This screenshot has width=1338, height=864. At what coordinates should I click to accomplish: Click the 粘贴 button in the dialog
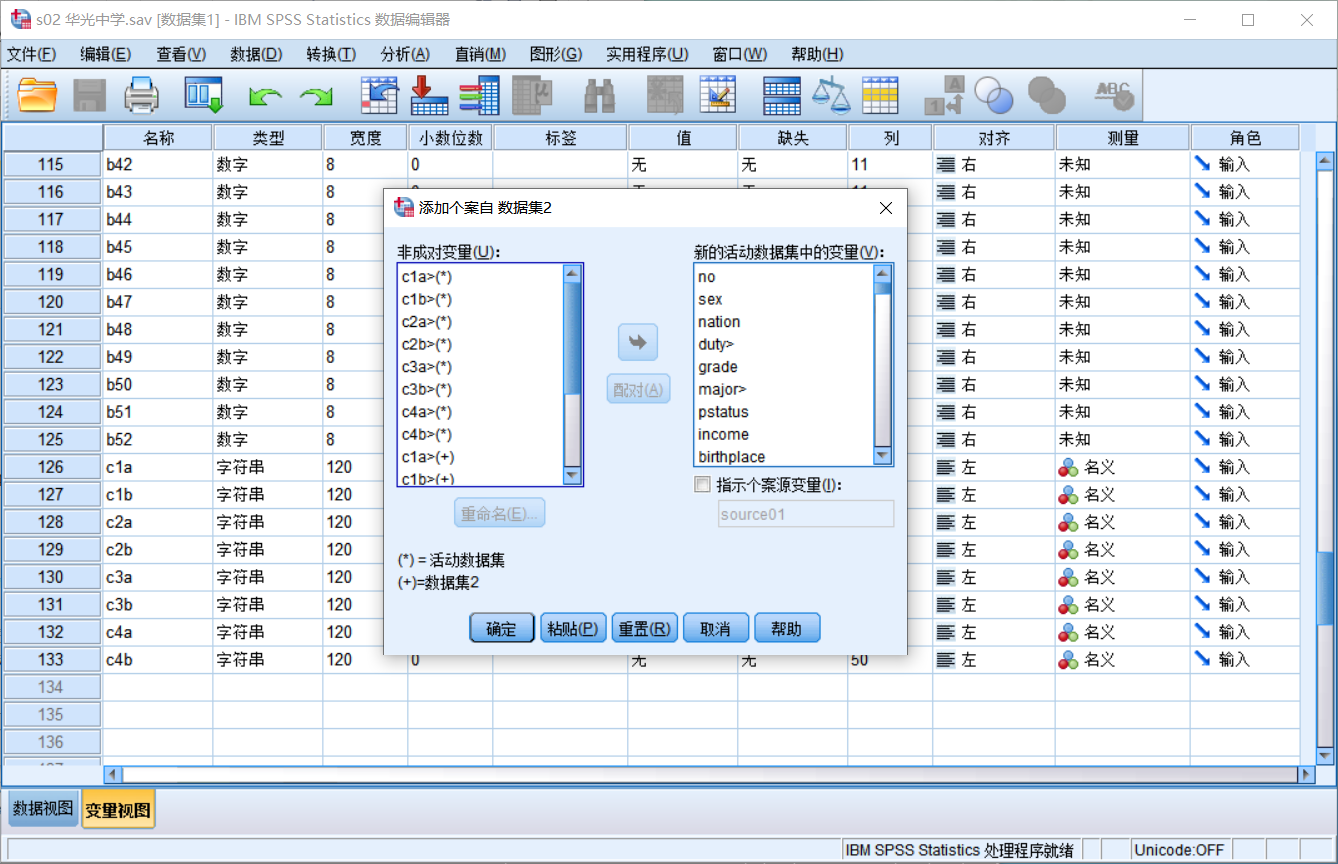(573, 628)
